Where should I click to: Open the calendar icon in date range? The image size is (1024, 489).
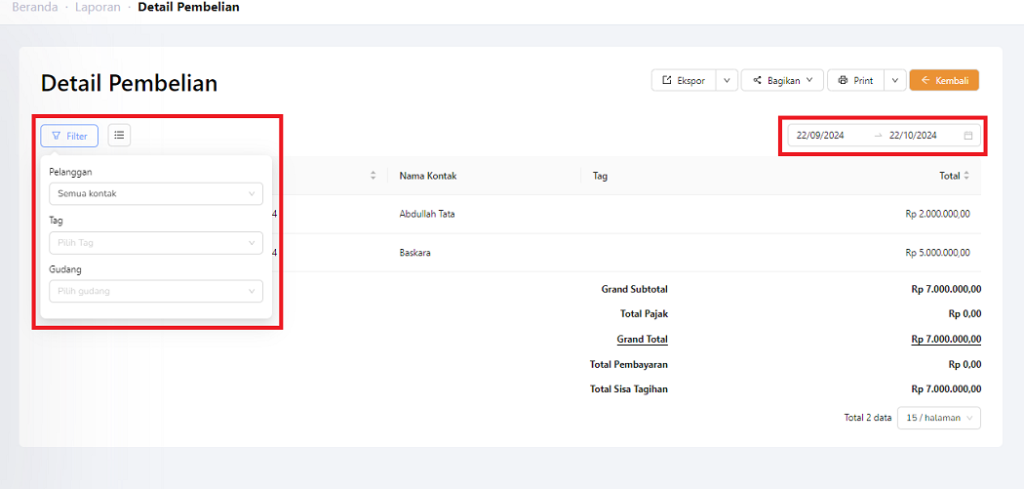tap(968, 136)
